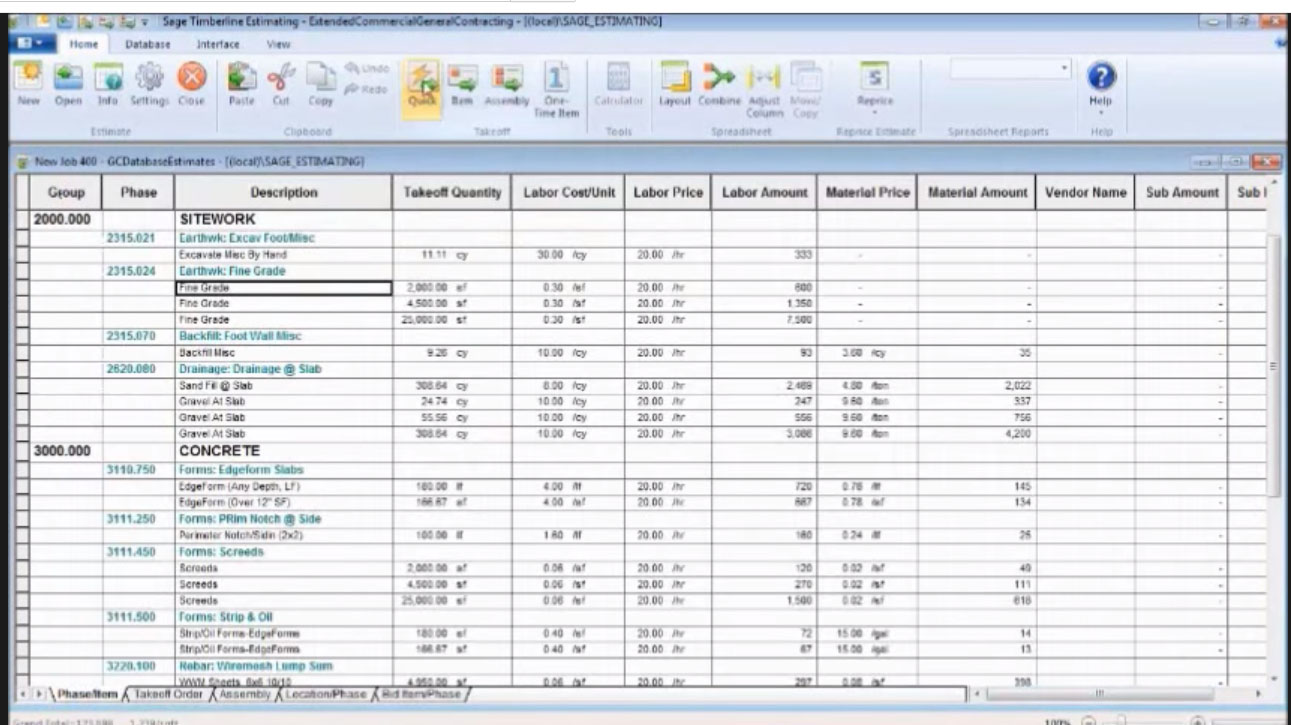Select the Location/Phase sheet tab
1291x725 pixels.
tap(326, 693)
